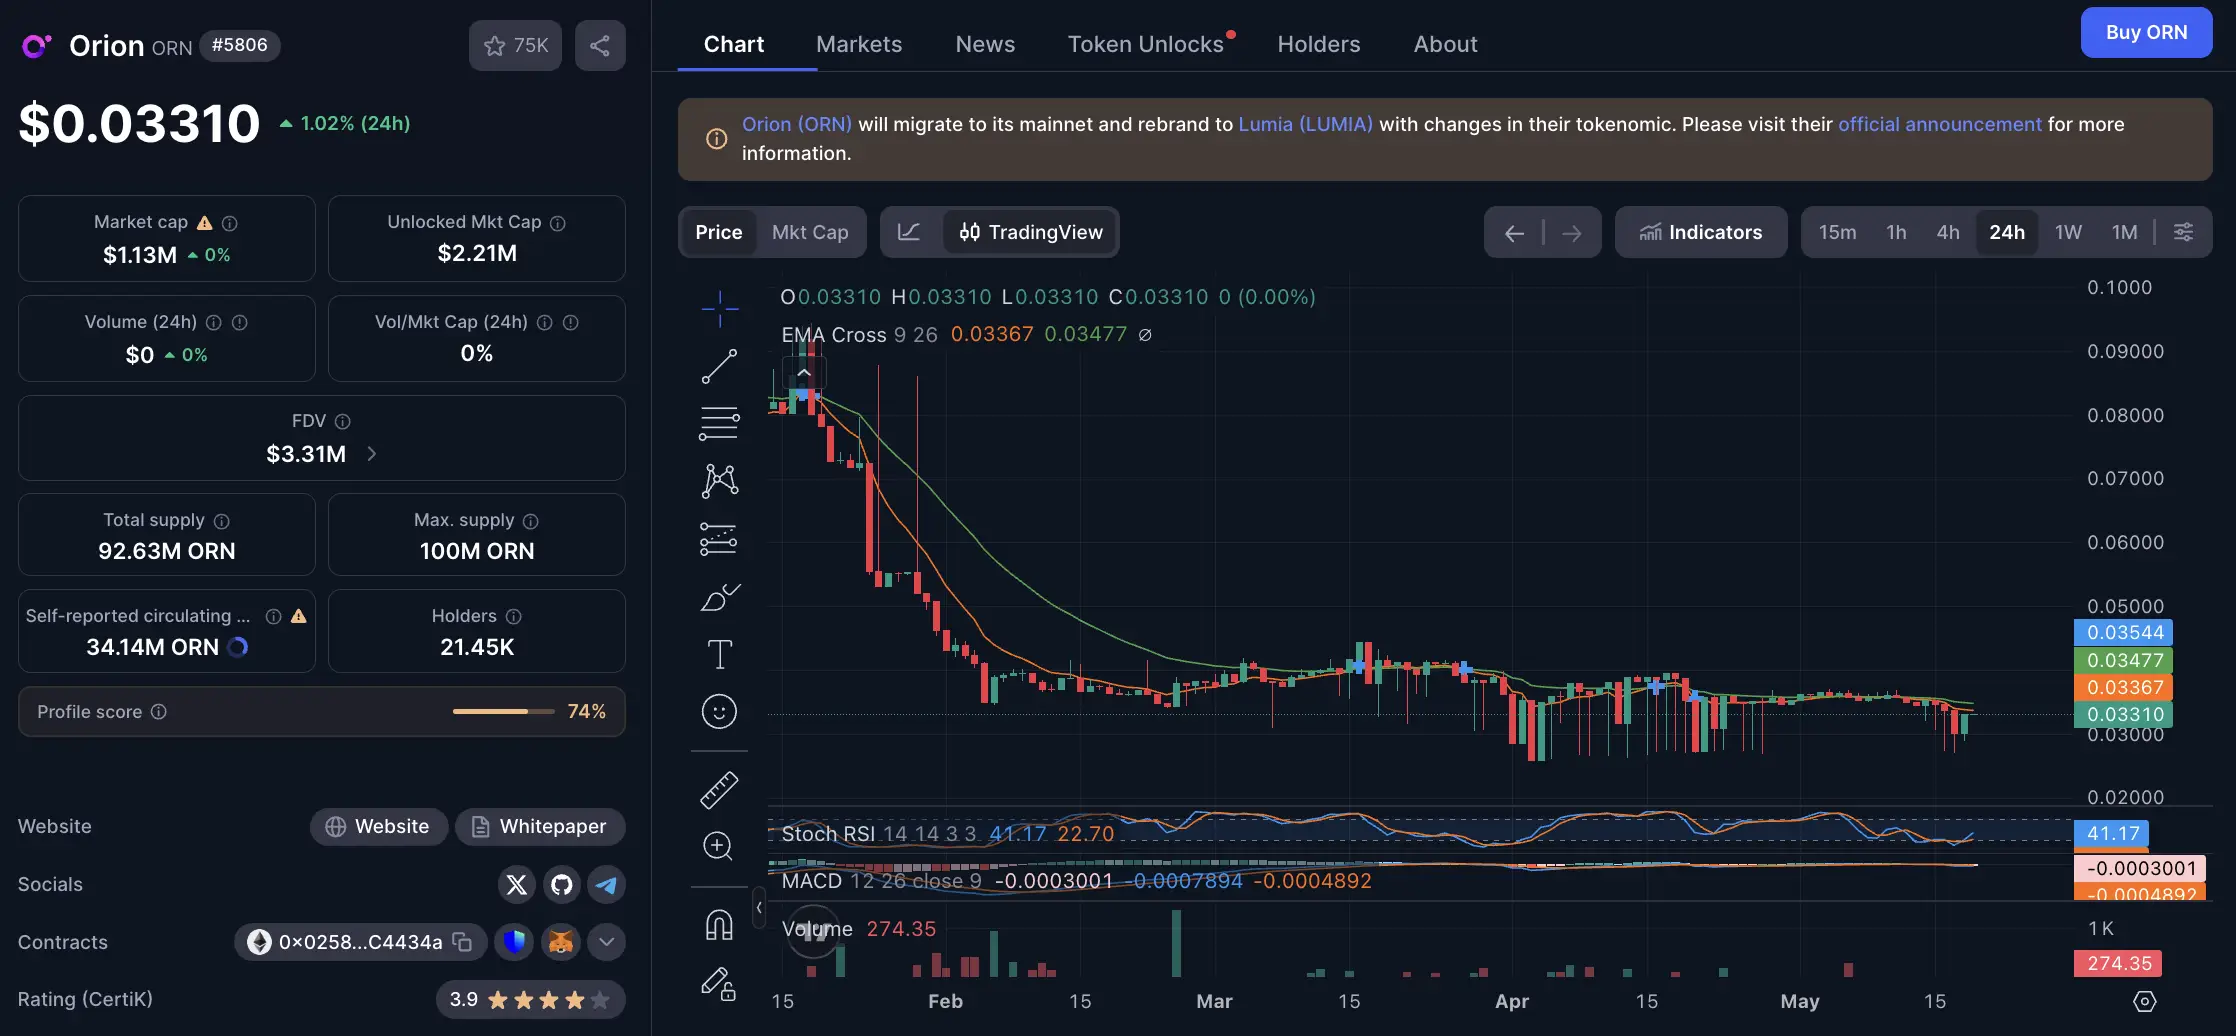The image size is (2236, 1036).
Task: Open chart time settings sliders icon
Action: coord(2184,232)
